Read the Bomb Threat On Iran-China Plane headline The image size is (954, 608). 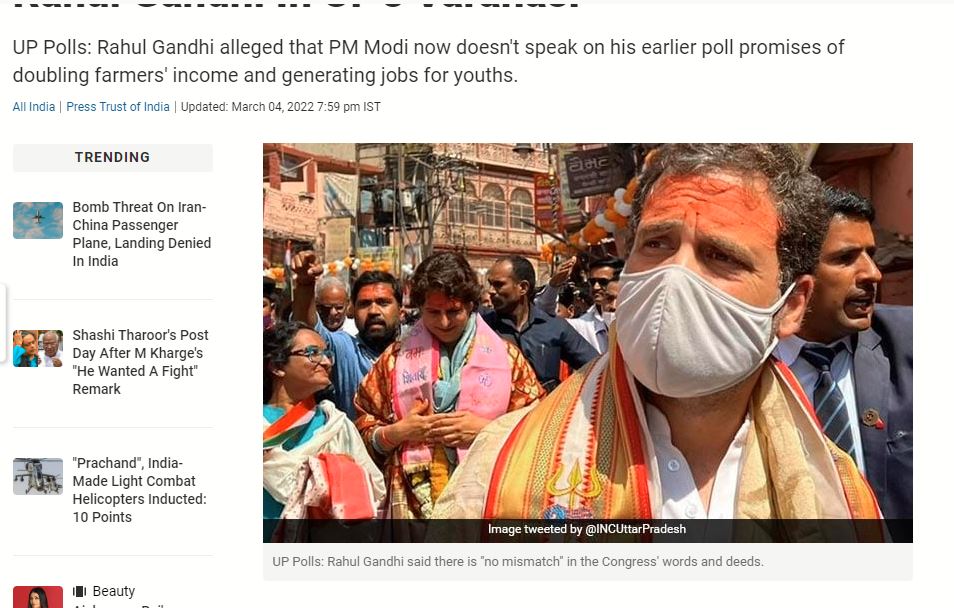142,234
